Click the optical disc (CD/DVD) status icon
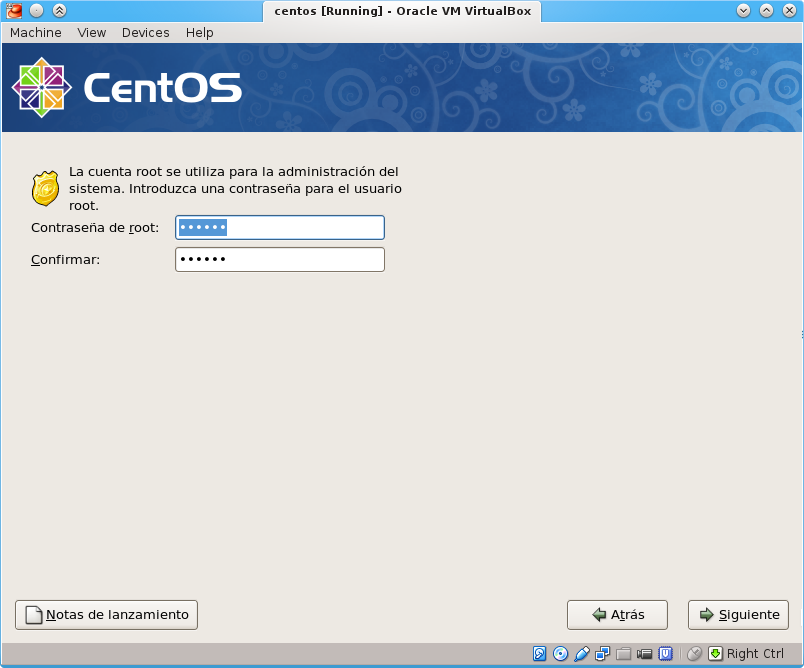This screenshot has height=668, width=804. coord(560,654)
